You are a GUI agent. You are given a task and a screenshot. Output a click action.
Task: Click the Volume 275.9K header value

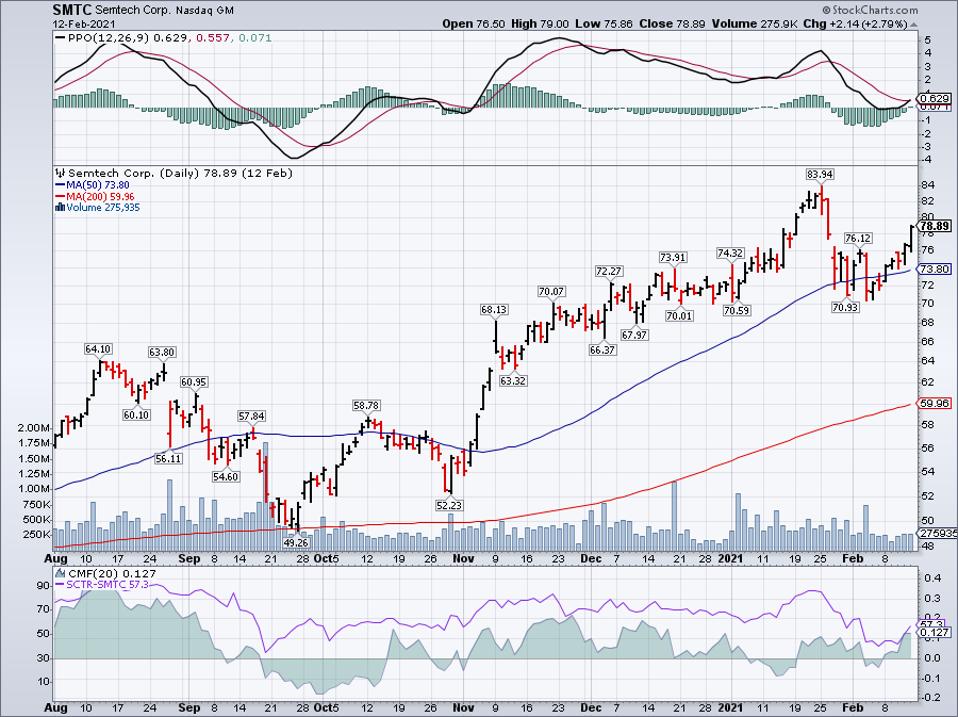click(x=755, y=24)
